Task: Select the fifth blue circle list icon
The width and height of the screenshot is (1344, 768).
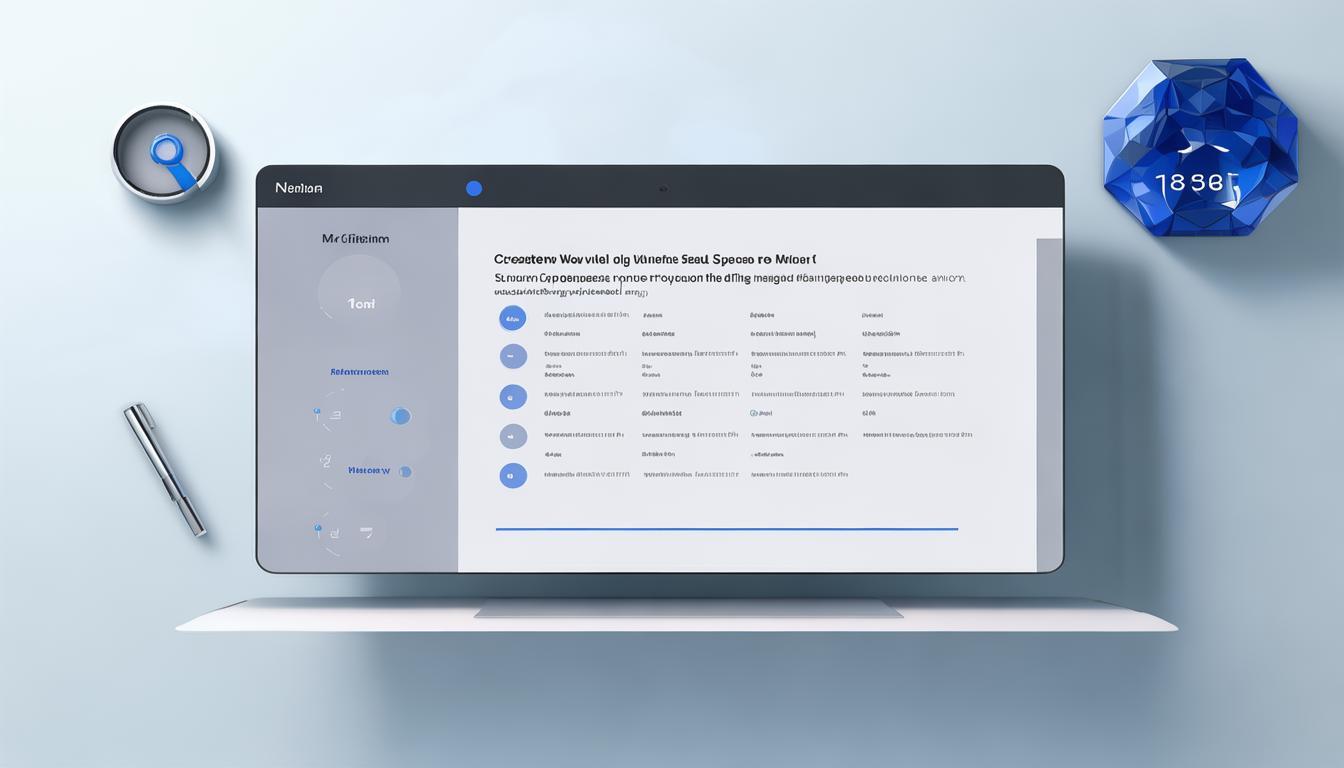Action: click(x=512, y=476)
